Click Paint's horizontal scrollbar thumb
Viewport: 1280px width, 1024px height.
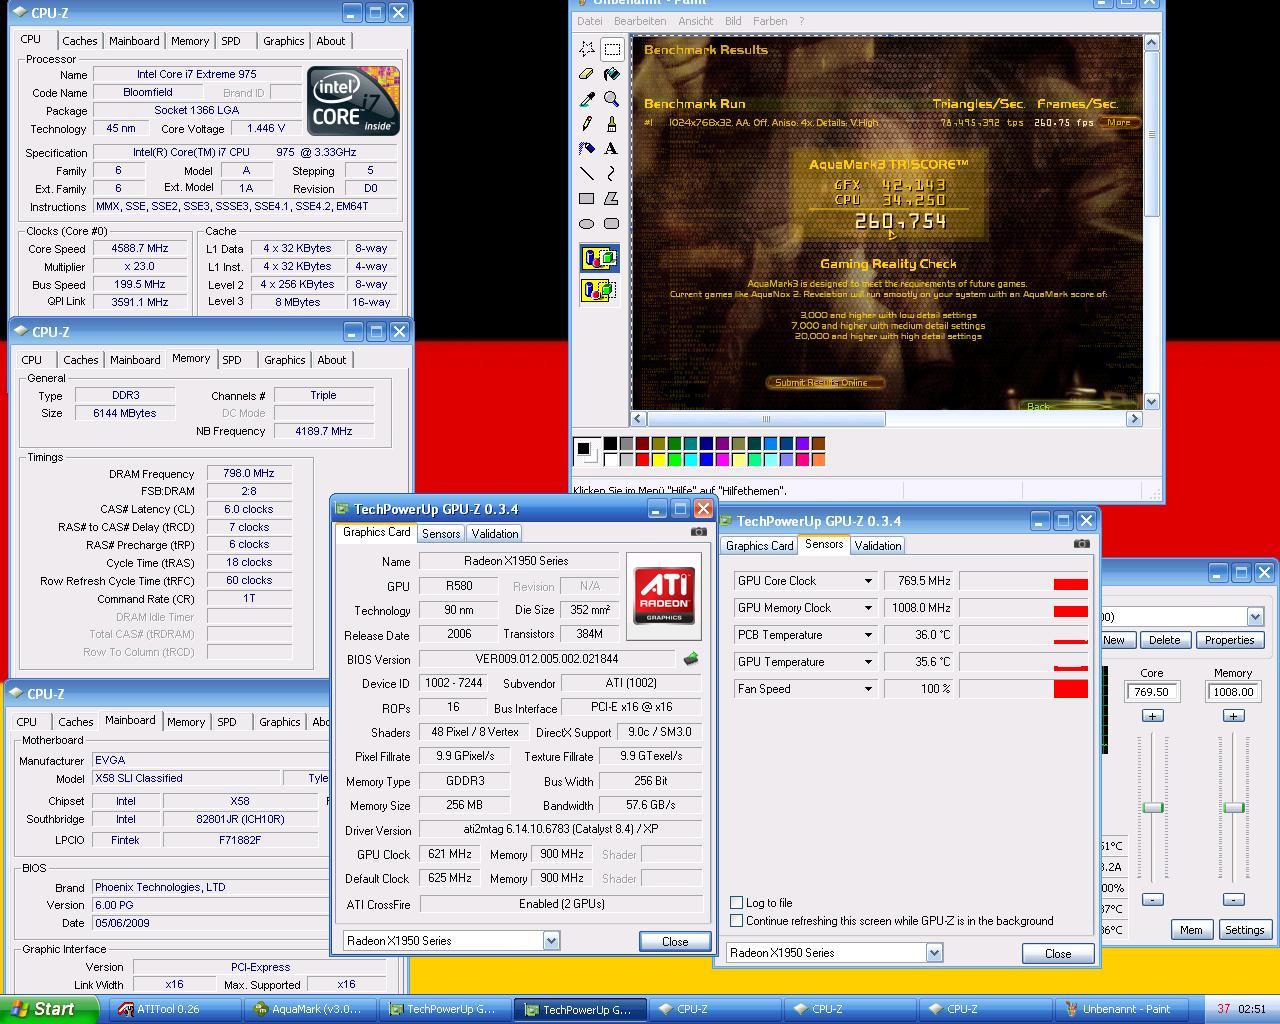767,419
